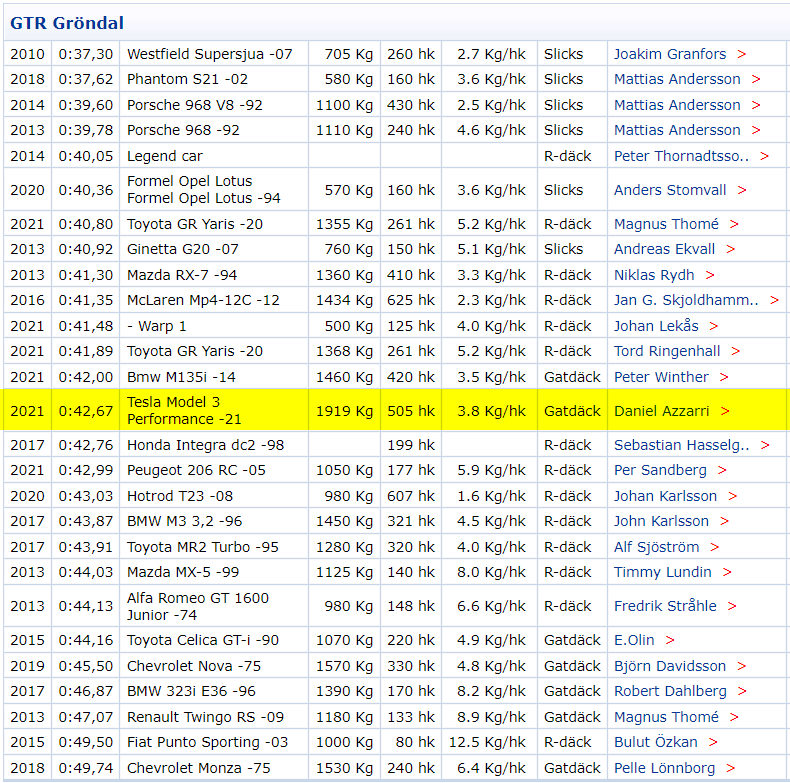Click red arrow in Renault Twingo RS row
This screenshot has height=783, width=790.
tap(734, 717)
